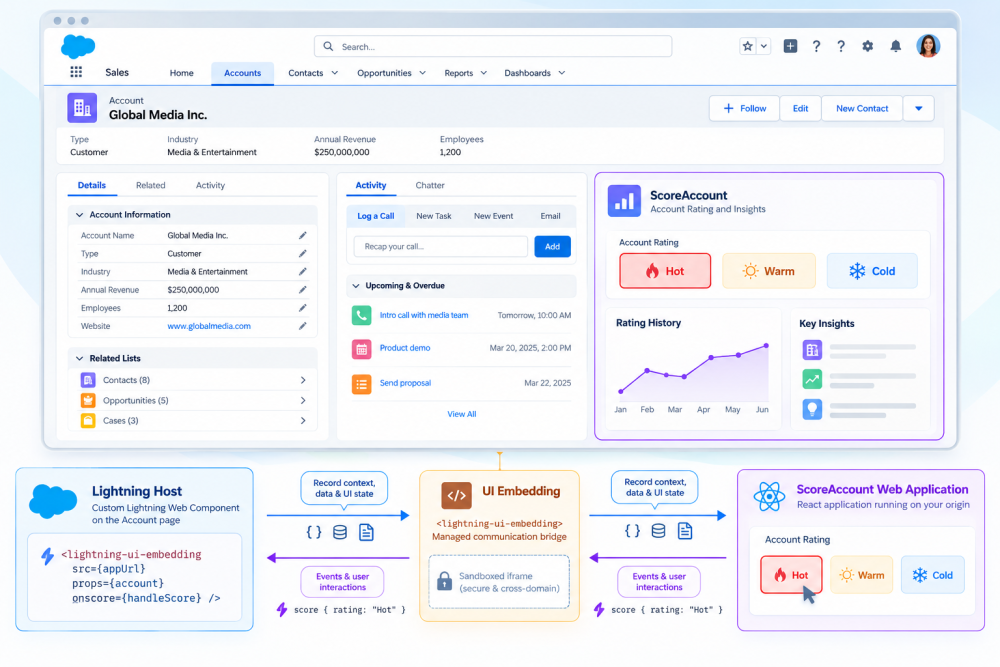Screen dimensions: 1000x667
Task: Click the task list icon for Send proposal
Action: [362, 384]
